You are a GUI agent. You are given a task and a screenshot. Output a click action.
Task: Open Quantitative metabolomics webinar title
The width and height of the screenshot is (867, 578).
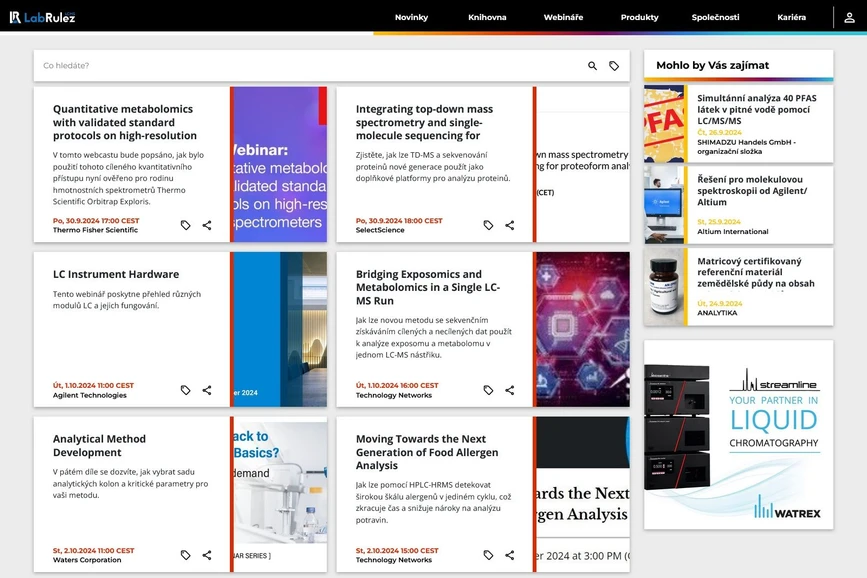(x=124, y=122)
